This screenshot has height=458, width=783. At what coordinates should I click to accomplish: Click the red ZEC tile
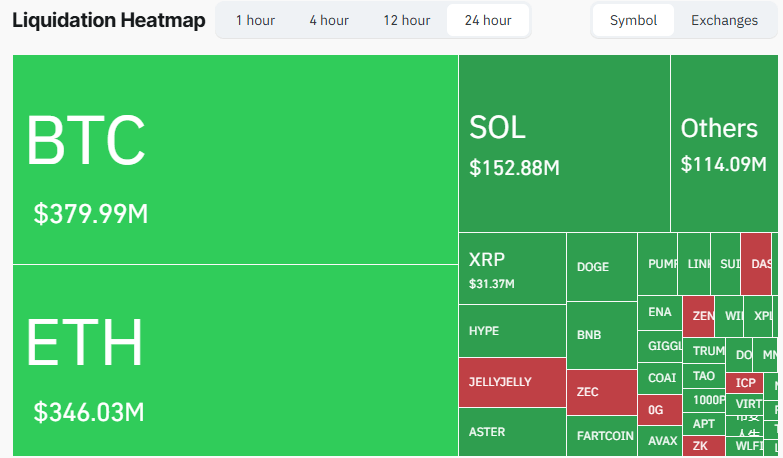[x=601, y=392]
